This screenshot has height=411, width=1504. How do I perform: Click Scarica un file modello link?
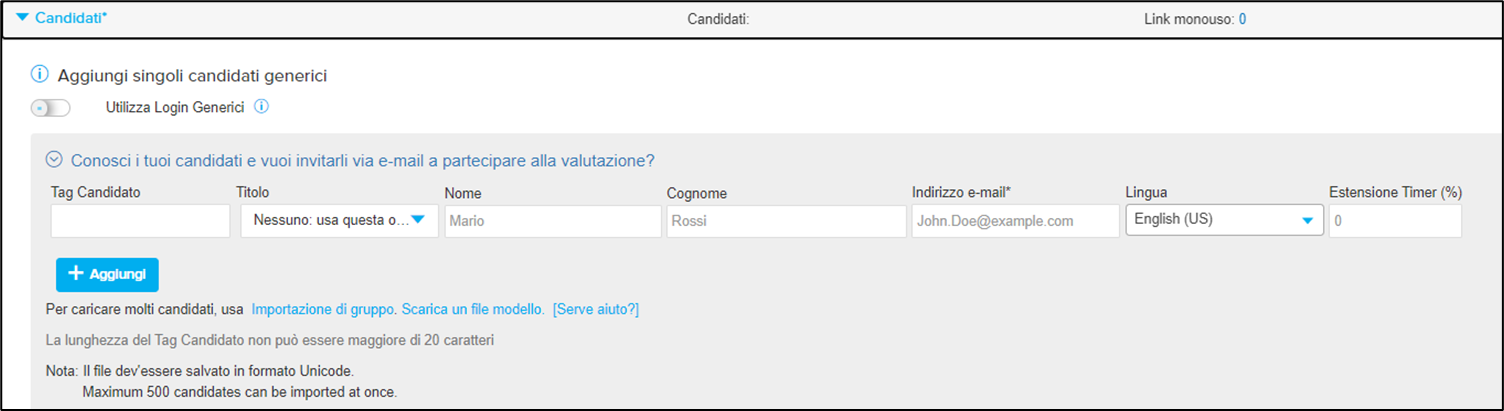[x=473, y=310]
